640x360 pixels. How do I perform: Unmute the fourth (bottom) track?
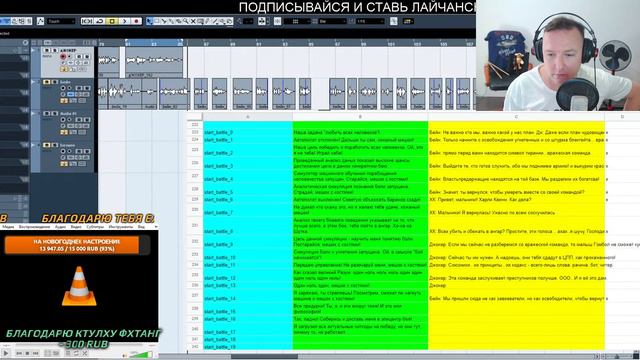47,145
